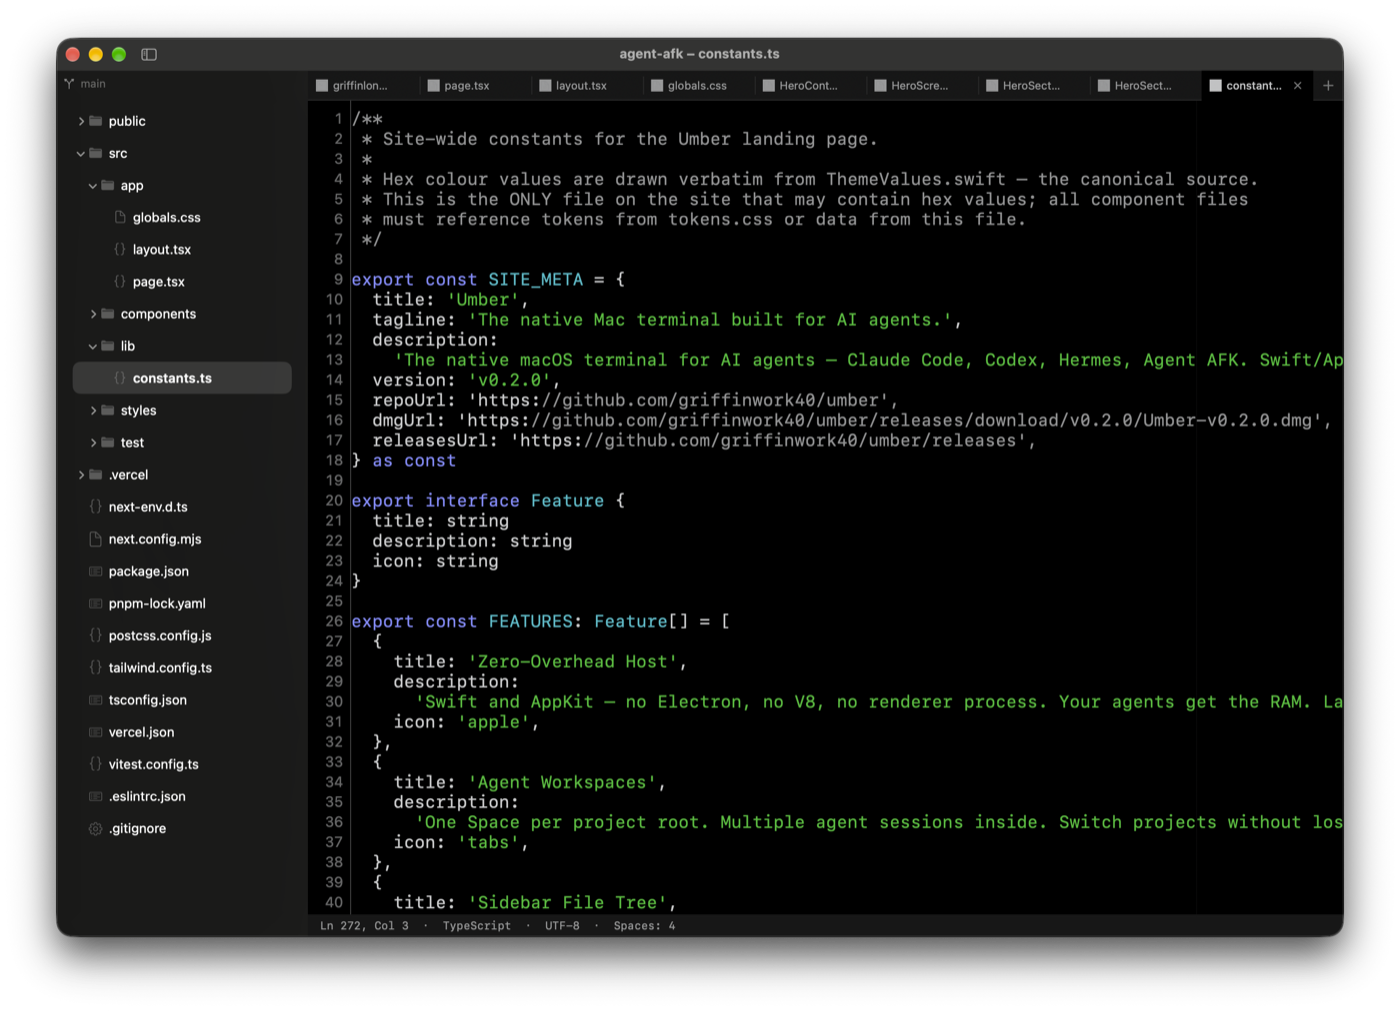The width and height of the screenshot is (1400, 1011).
Task: Click the TypeScript language status entry
Action: [x=477, y=926]
